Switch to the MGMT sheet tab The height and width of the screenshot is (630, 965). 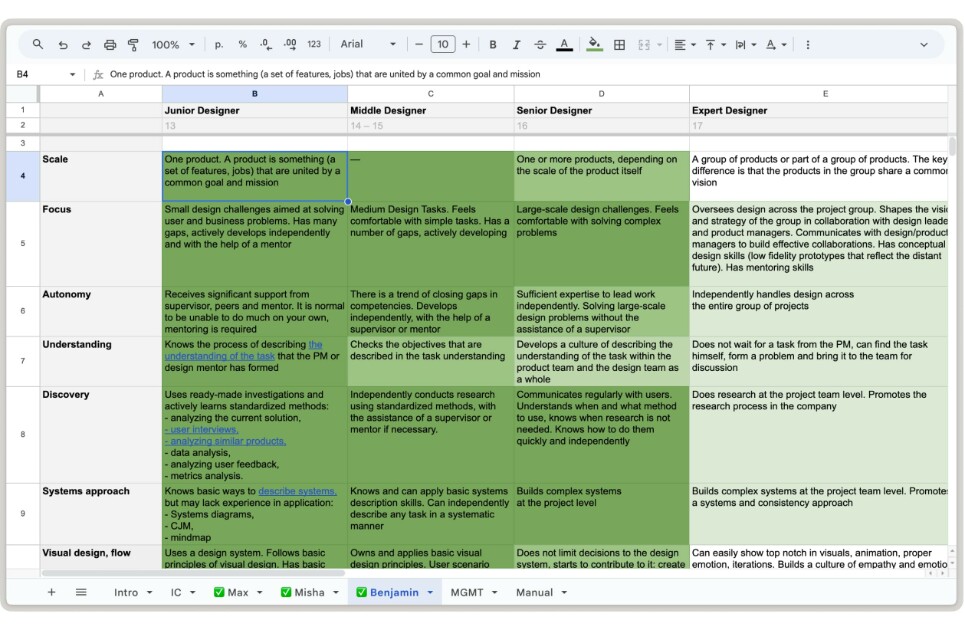(x=466, y=592)
